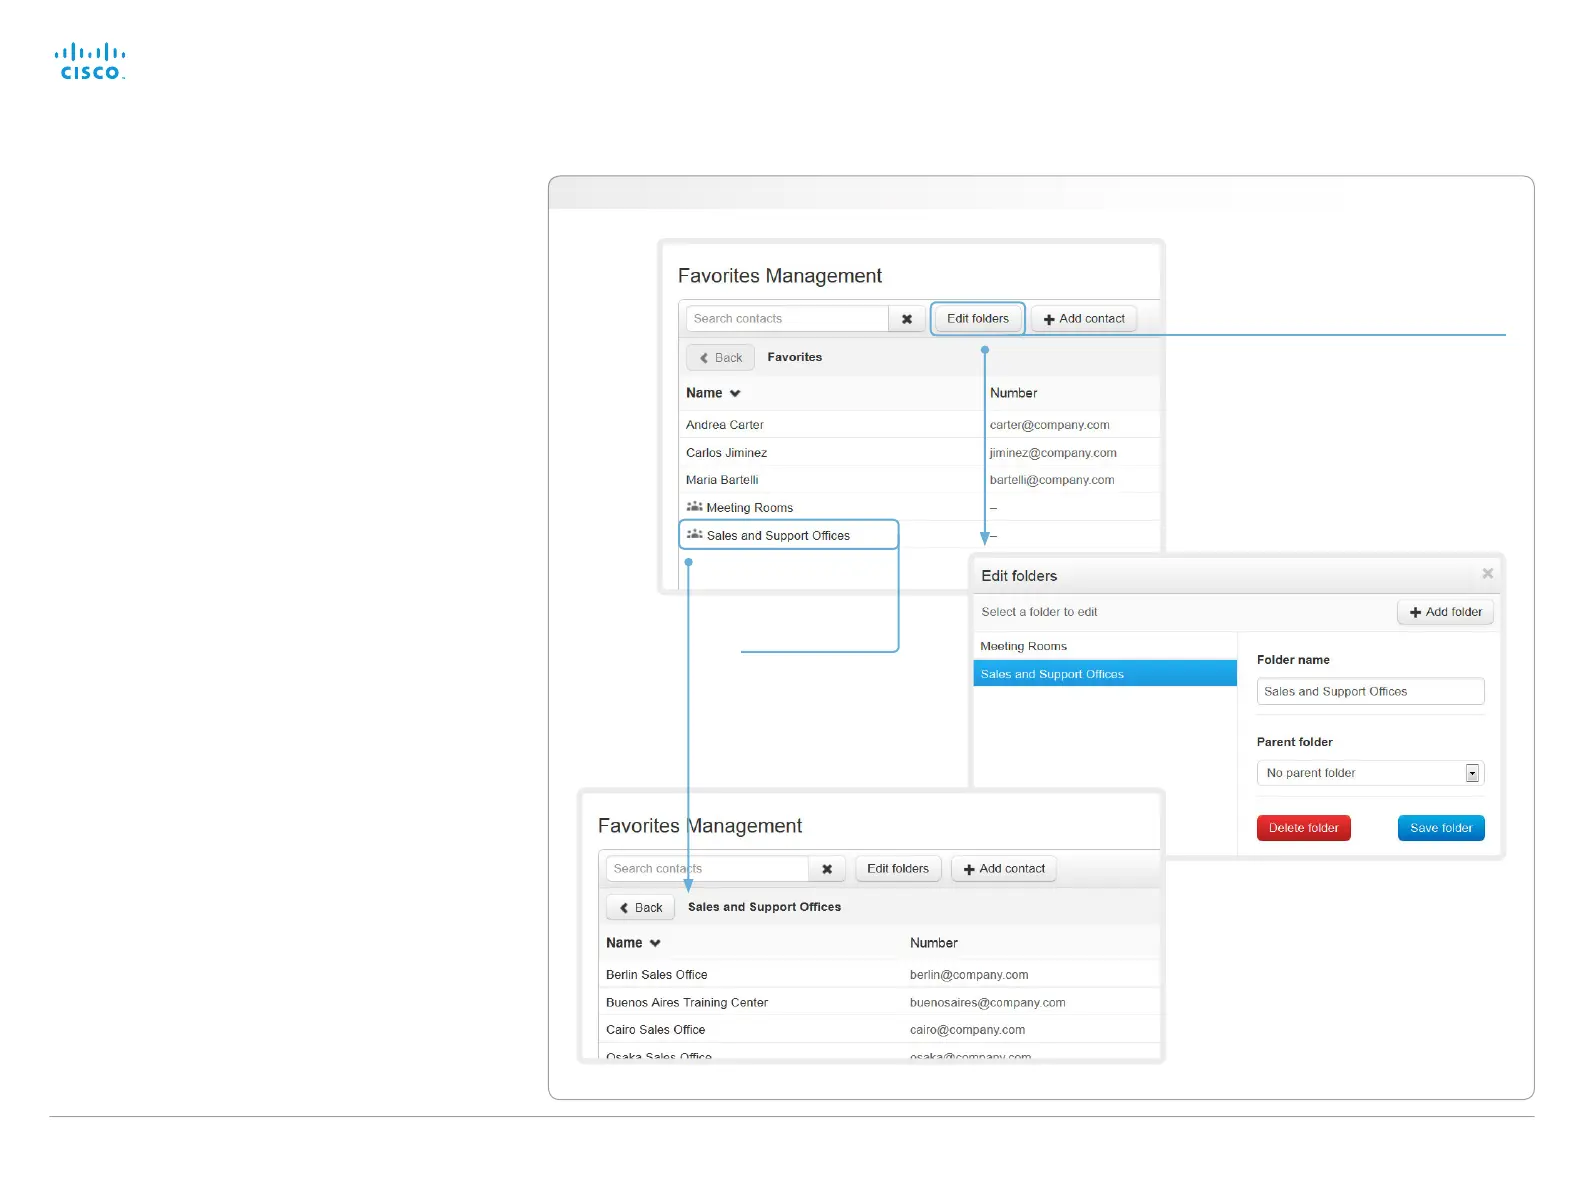Image resolution: width=1584 pixels, height=1191 pixels.
Task: Click Add contact in lower Favorites panel
Action: pyautogui.click(x=1004, y=869)
